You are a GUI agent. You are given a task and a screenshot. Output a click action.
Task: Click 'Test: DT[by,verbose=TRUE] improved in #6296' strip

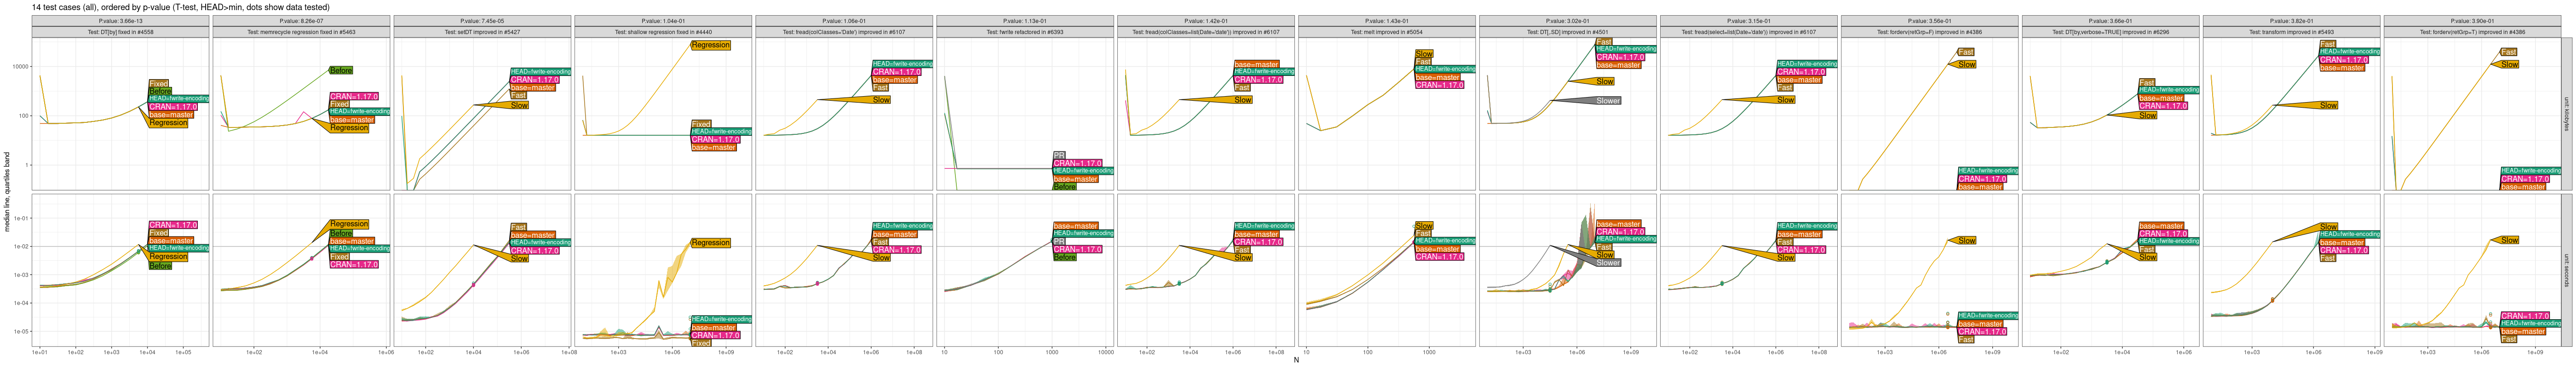pyautogui.click(x=2111, y=32)
